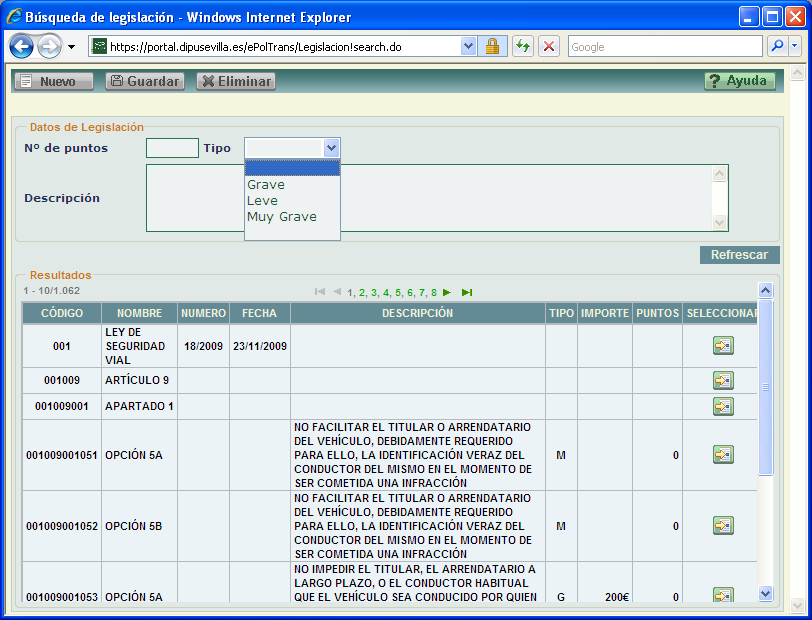Viewport: 812px width, 620px height.
Task: Go to next results page arrow
Action: 447,292
